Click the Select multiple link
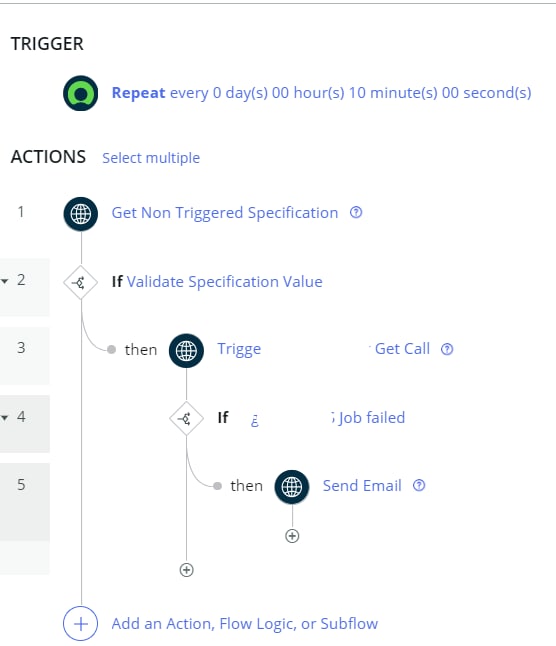The width and height of the screenshot is (556, 646). (x=151, y=158)
